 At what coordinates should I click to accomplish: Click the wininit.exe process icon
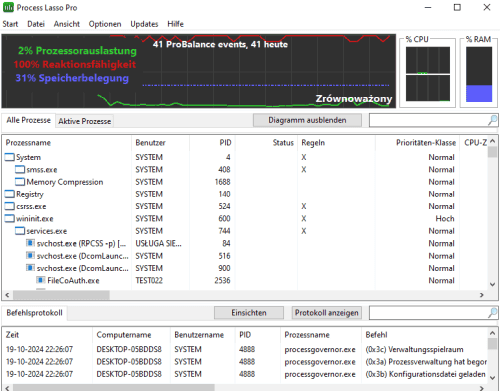coord(10,219)
